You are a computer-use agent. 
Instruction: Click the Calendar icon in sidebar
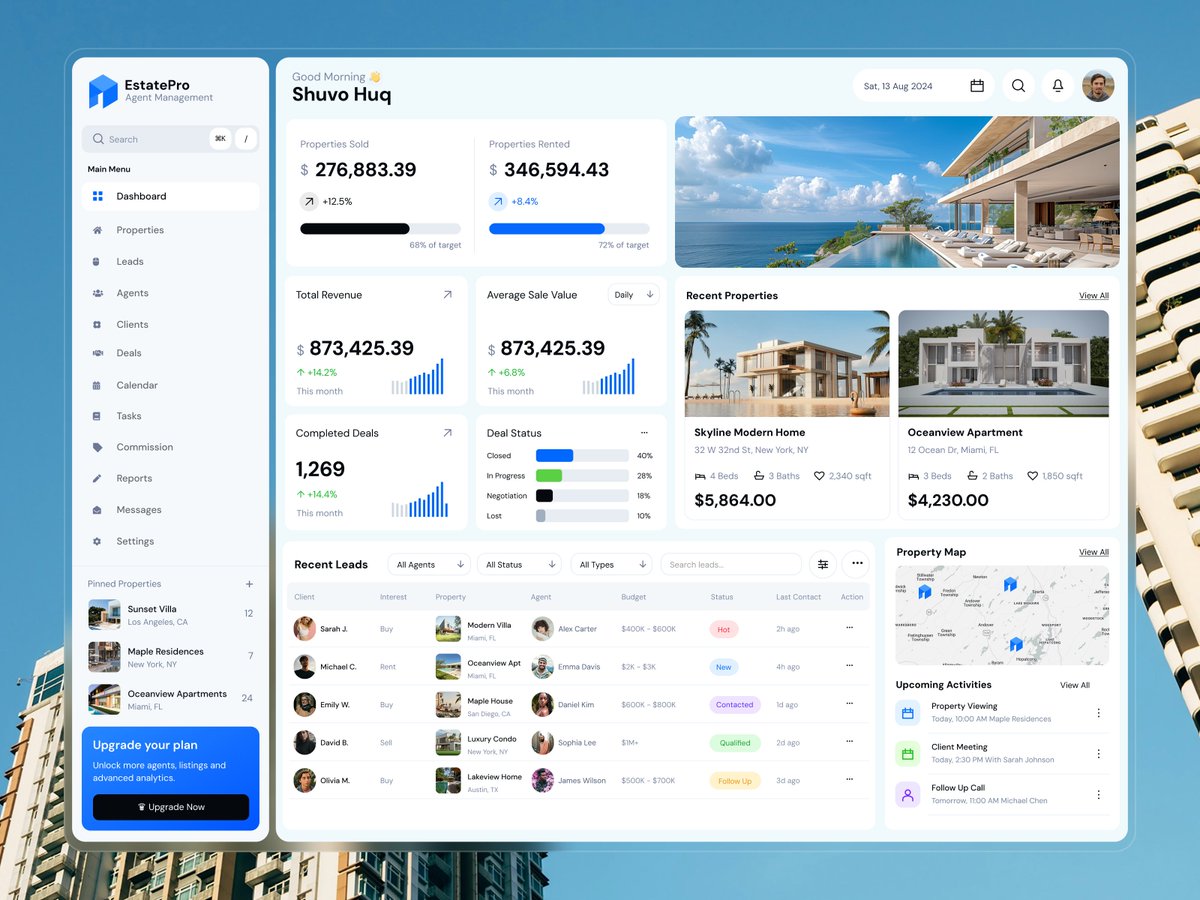tap(97, 385)
